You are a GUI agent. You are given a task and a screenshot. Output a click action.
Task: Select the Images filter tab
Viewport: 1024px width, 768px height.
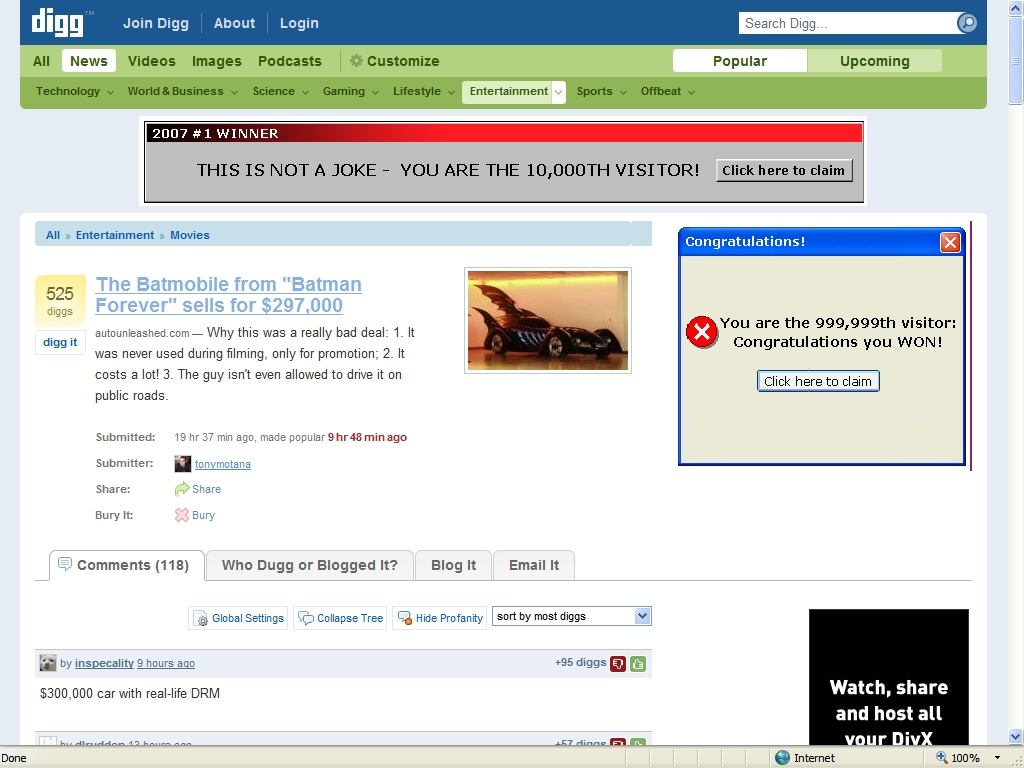pos(217,61)
